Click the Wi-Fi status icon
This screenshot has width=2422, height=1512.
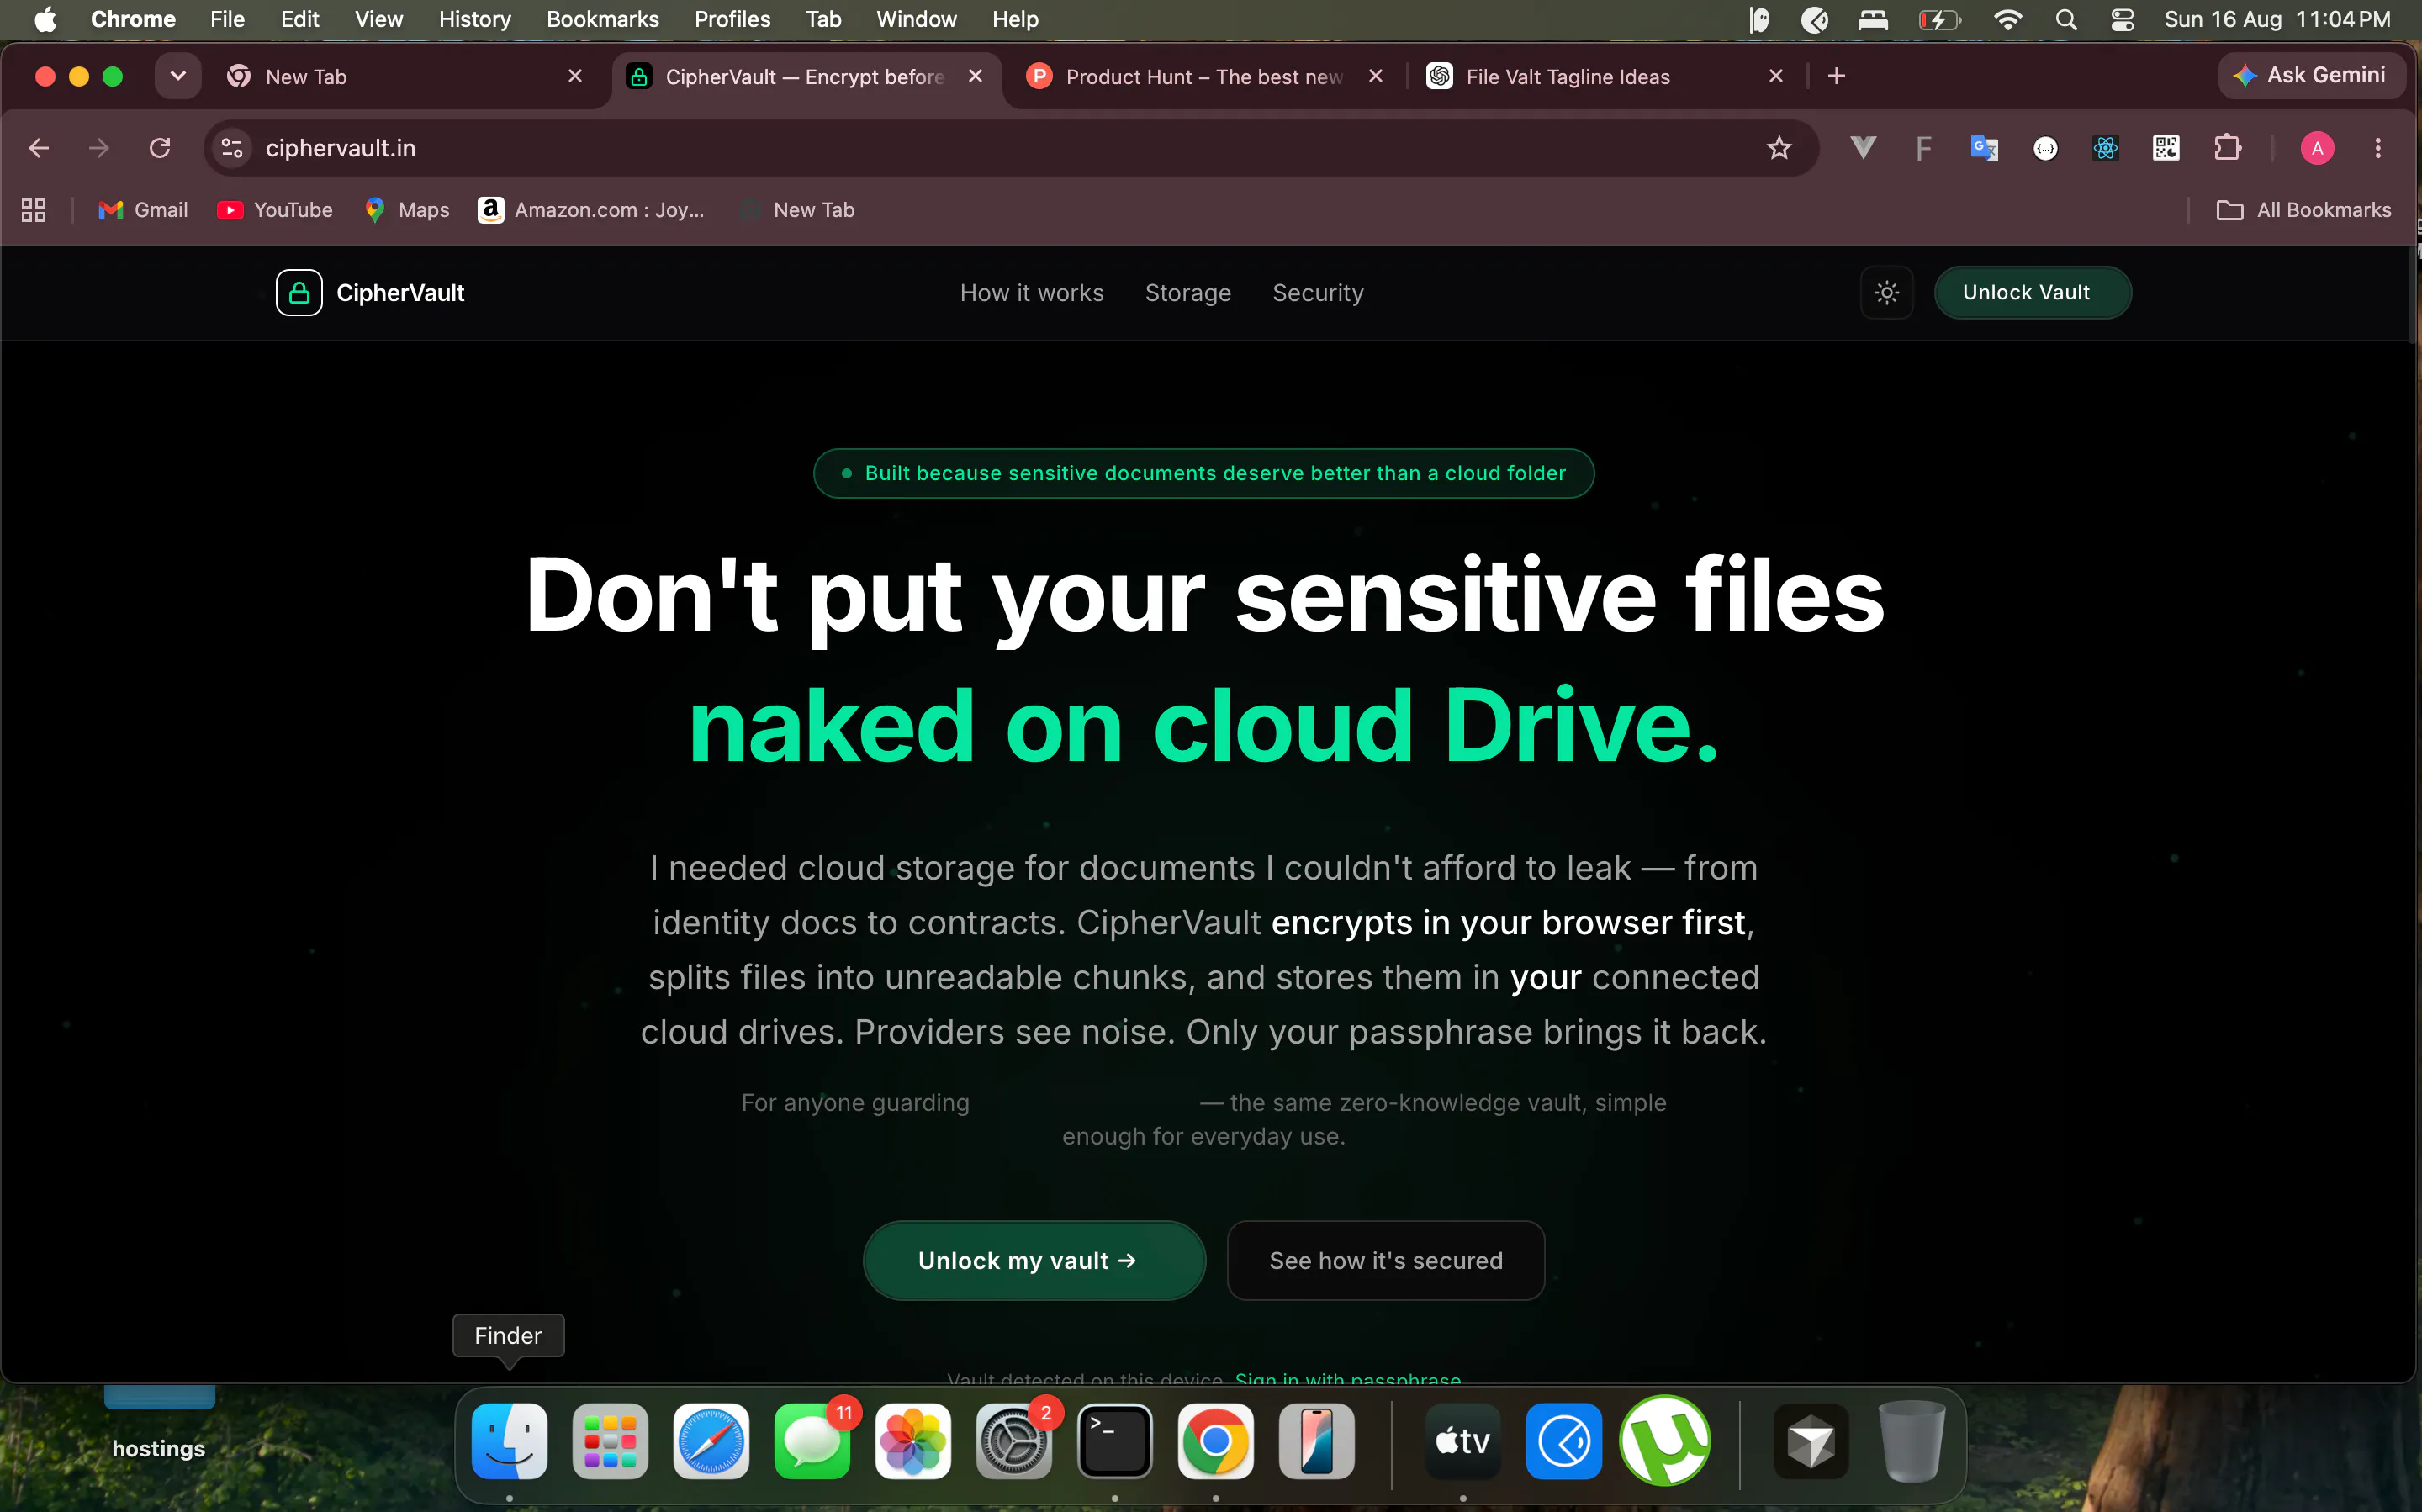tap(2007, 19)
